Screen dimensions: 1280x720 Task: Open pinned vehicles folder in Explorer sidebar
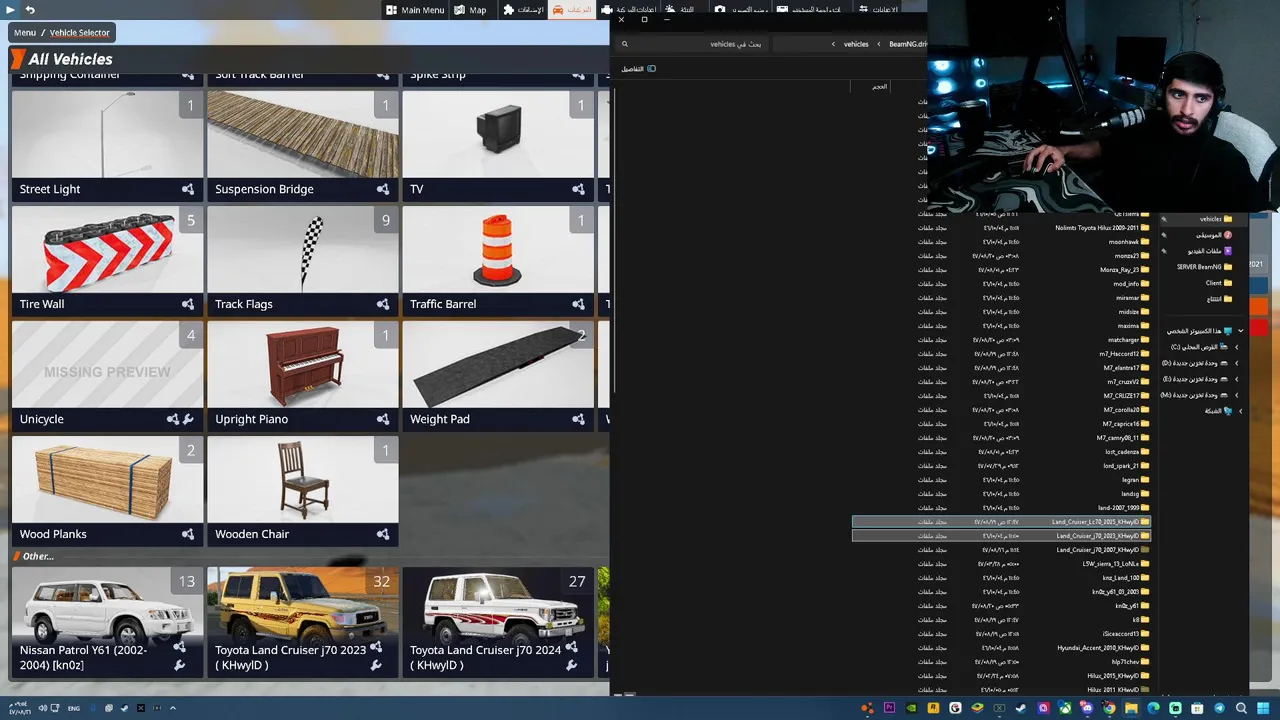(1215, 219)
